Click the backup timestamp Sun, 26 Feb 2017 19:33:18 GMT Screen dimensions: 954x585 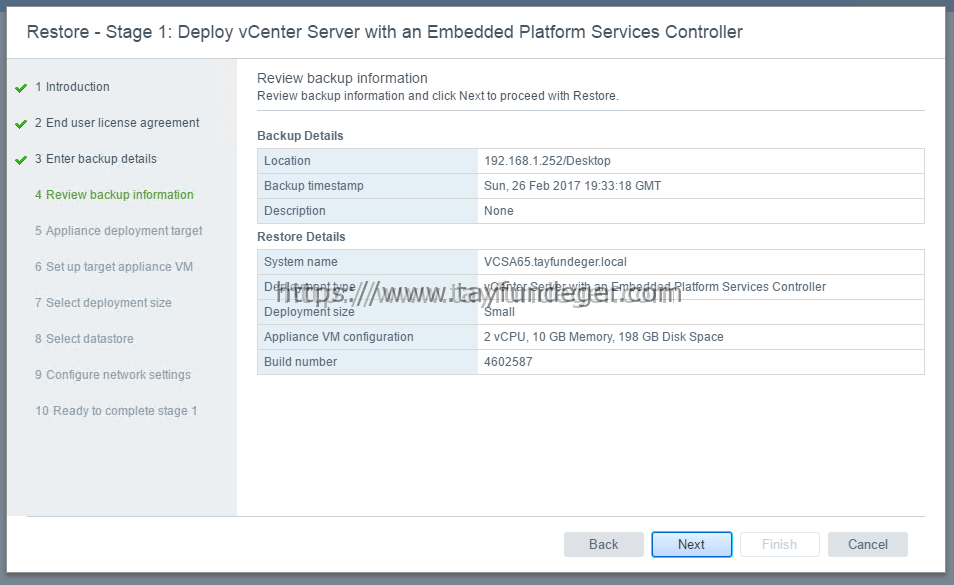click(573, 186)
